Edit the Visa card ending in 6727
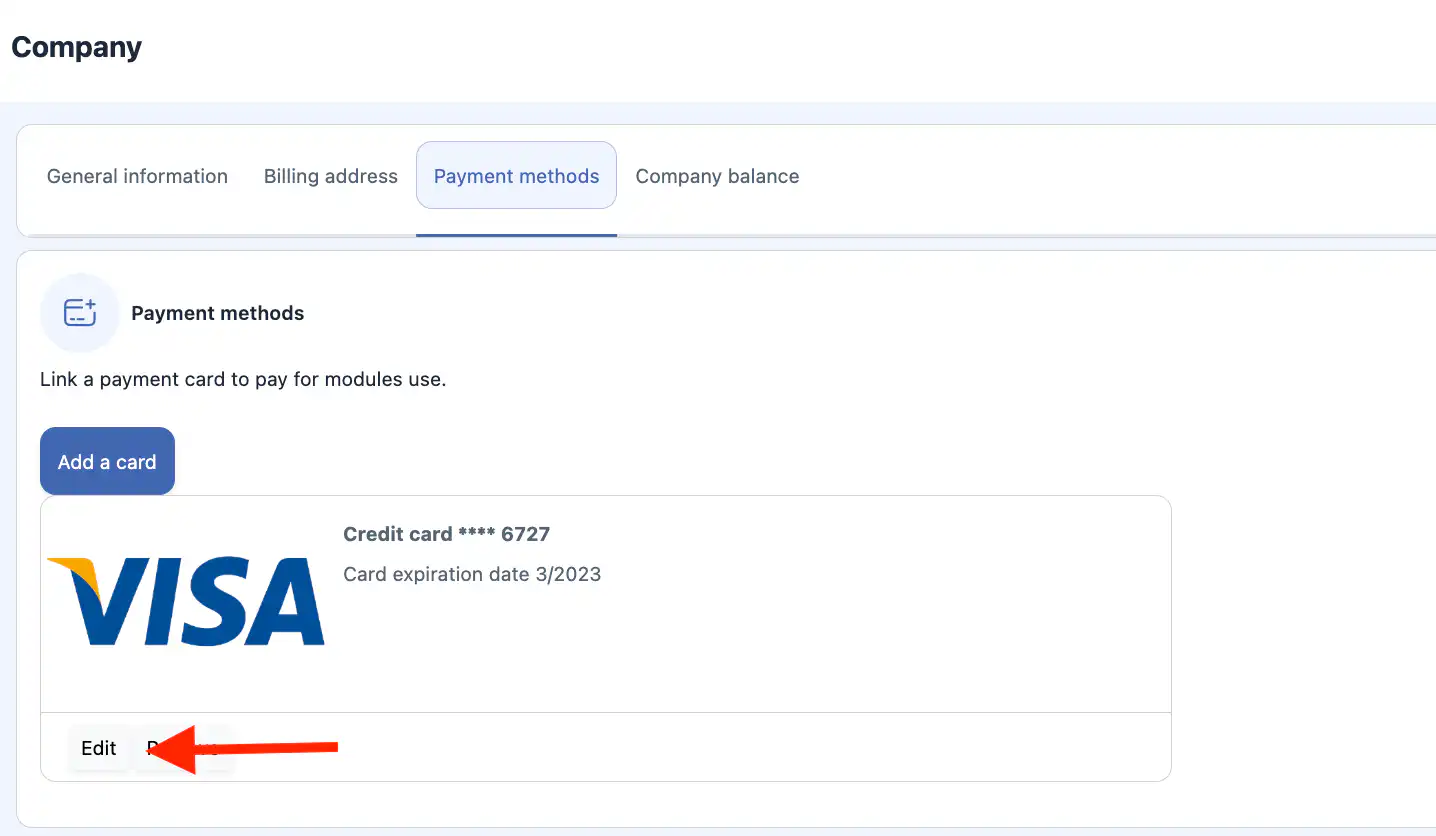Image resolution: width=1436 pixels, height=836 pixels. pyautogui.click(x=99, y=748)
